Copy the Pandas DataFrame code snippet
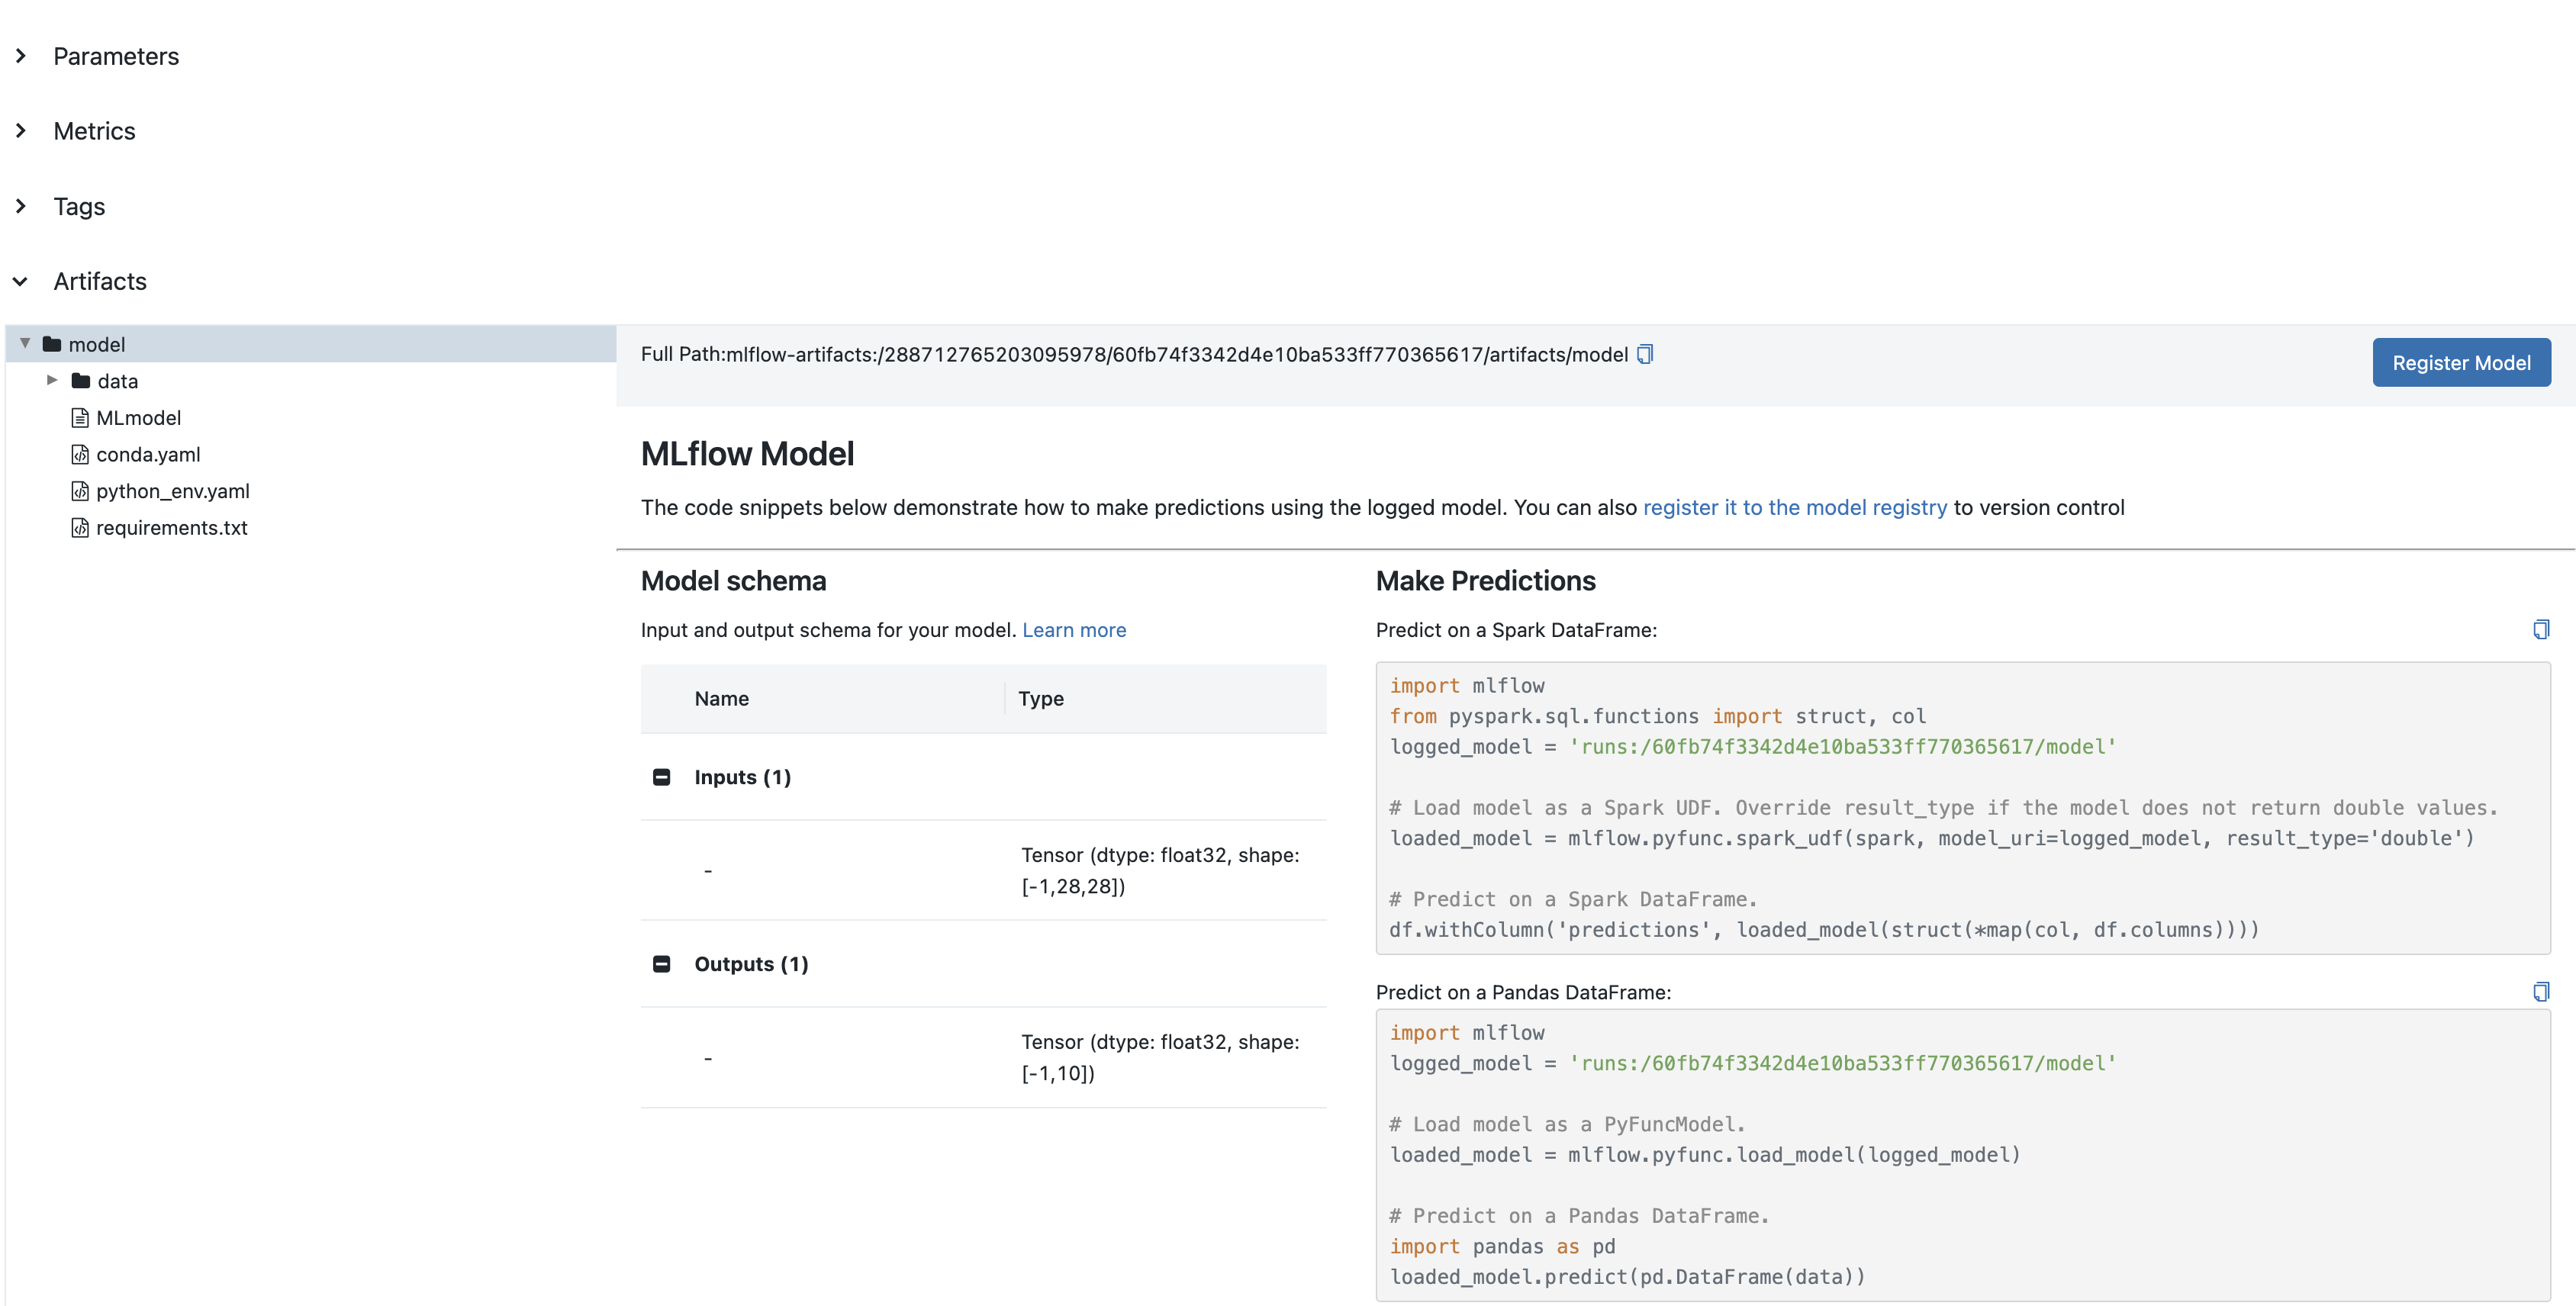The width and height of the screenshot is (2576, 1306). [x=2541, y=991]
